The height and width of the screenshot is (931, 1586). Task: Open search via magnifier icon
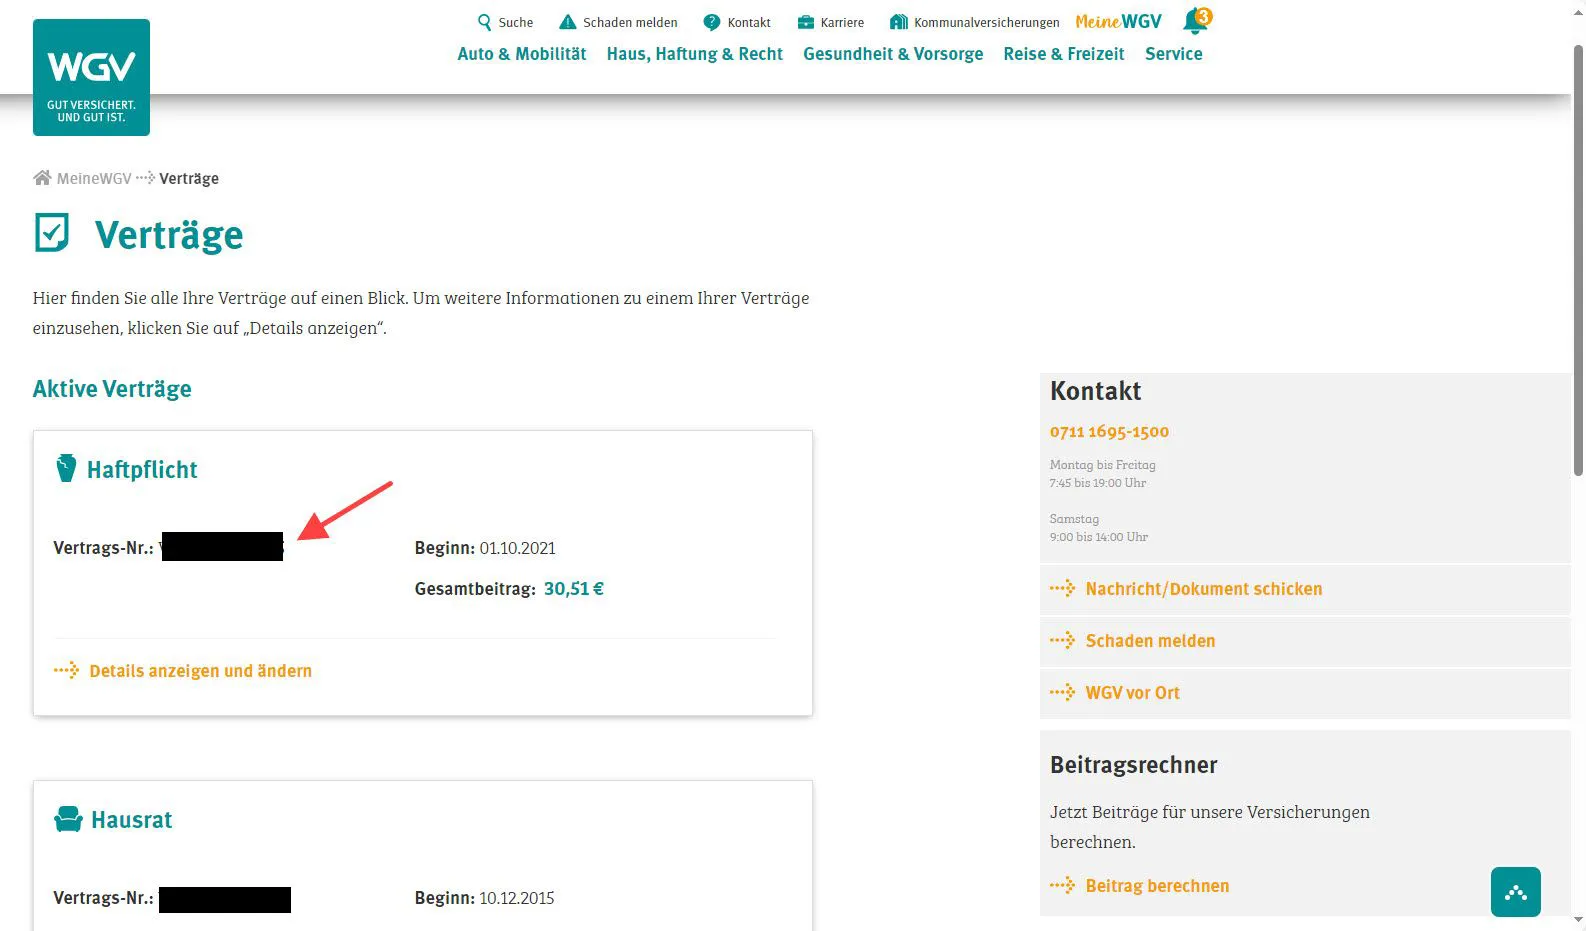(x=484, y=22)
